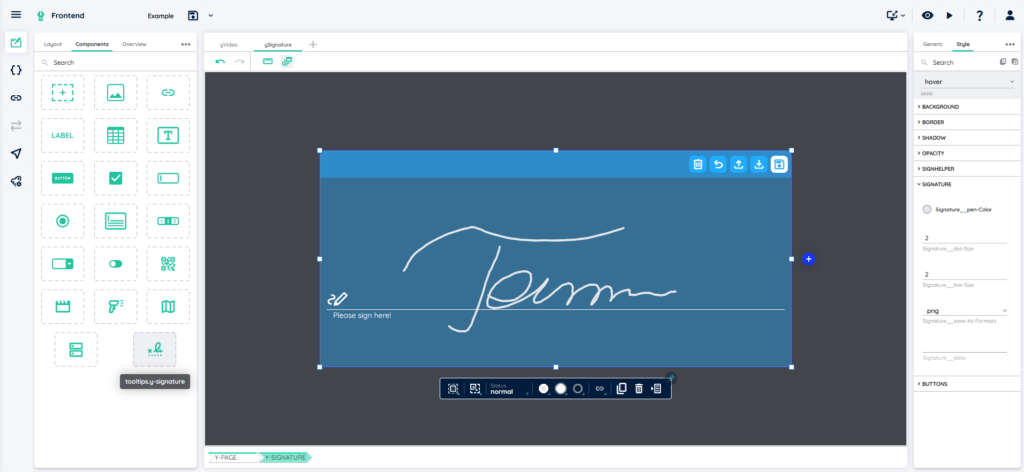The width and height of the screenshot is (1024, 472).
Task: Open the save options dropdown arrow
Action: pyautogui.click(x=210, y=15)
